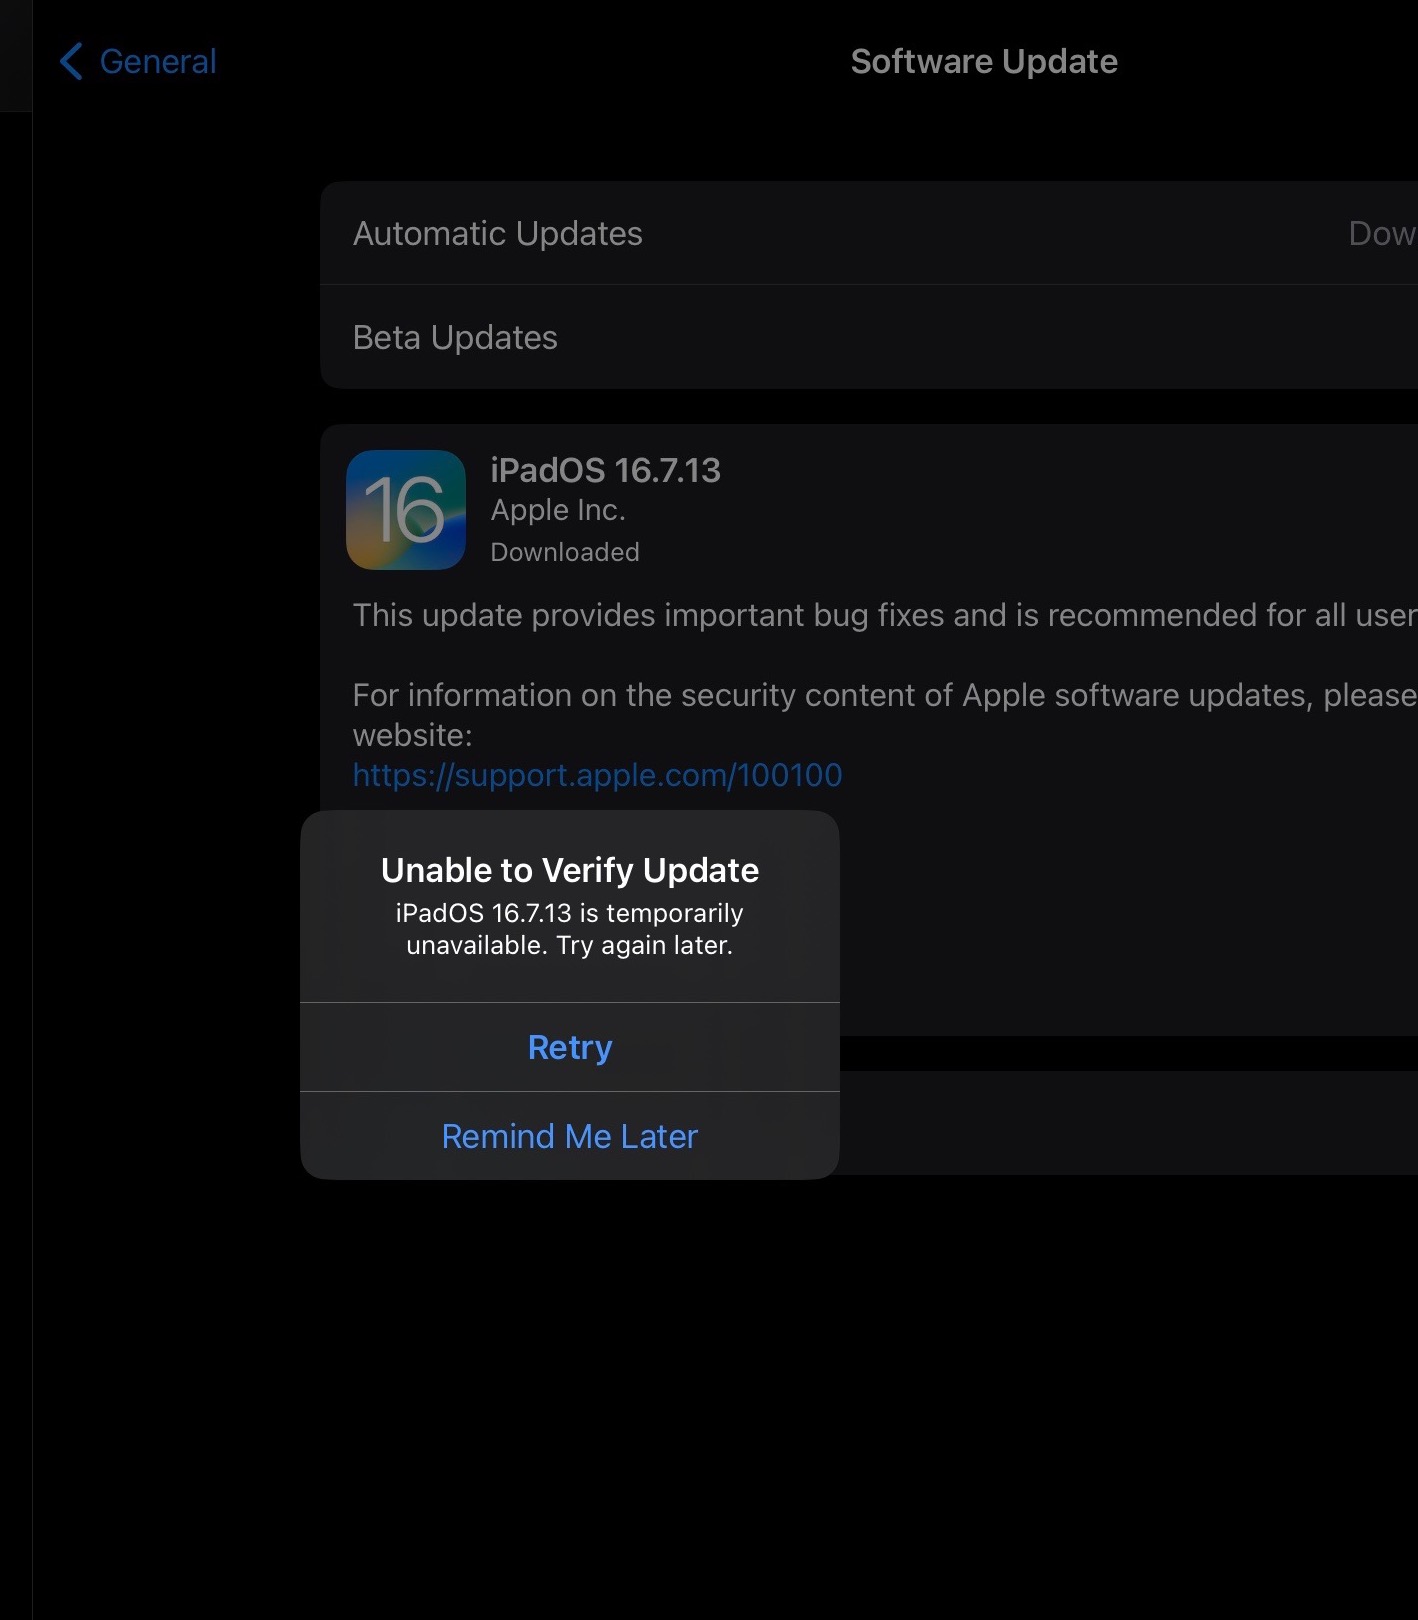Go back to General settings
The width and height of the screenshot is (1418, 1620).
tap(138, 61)
